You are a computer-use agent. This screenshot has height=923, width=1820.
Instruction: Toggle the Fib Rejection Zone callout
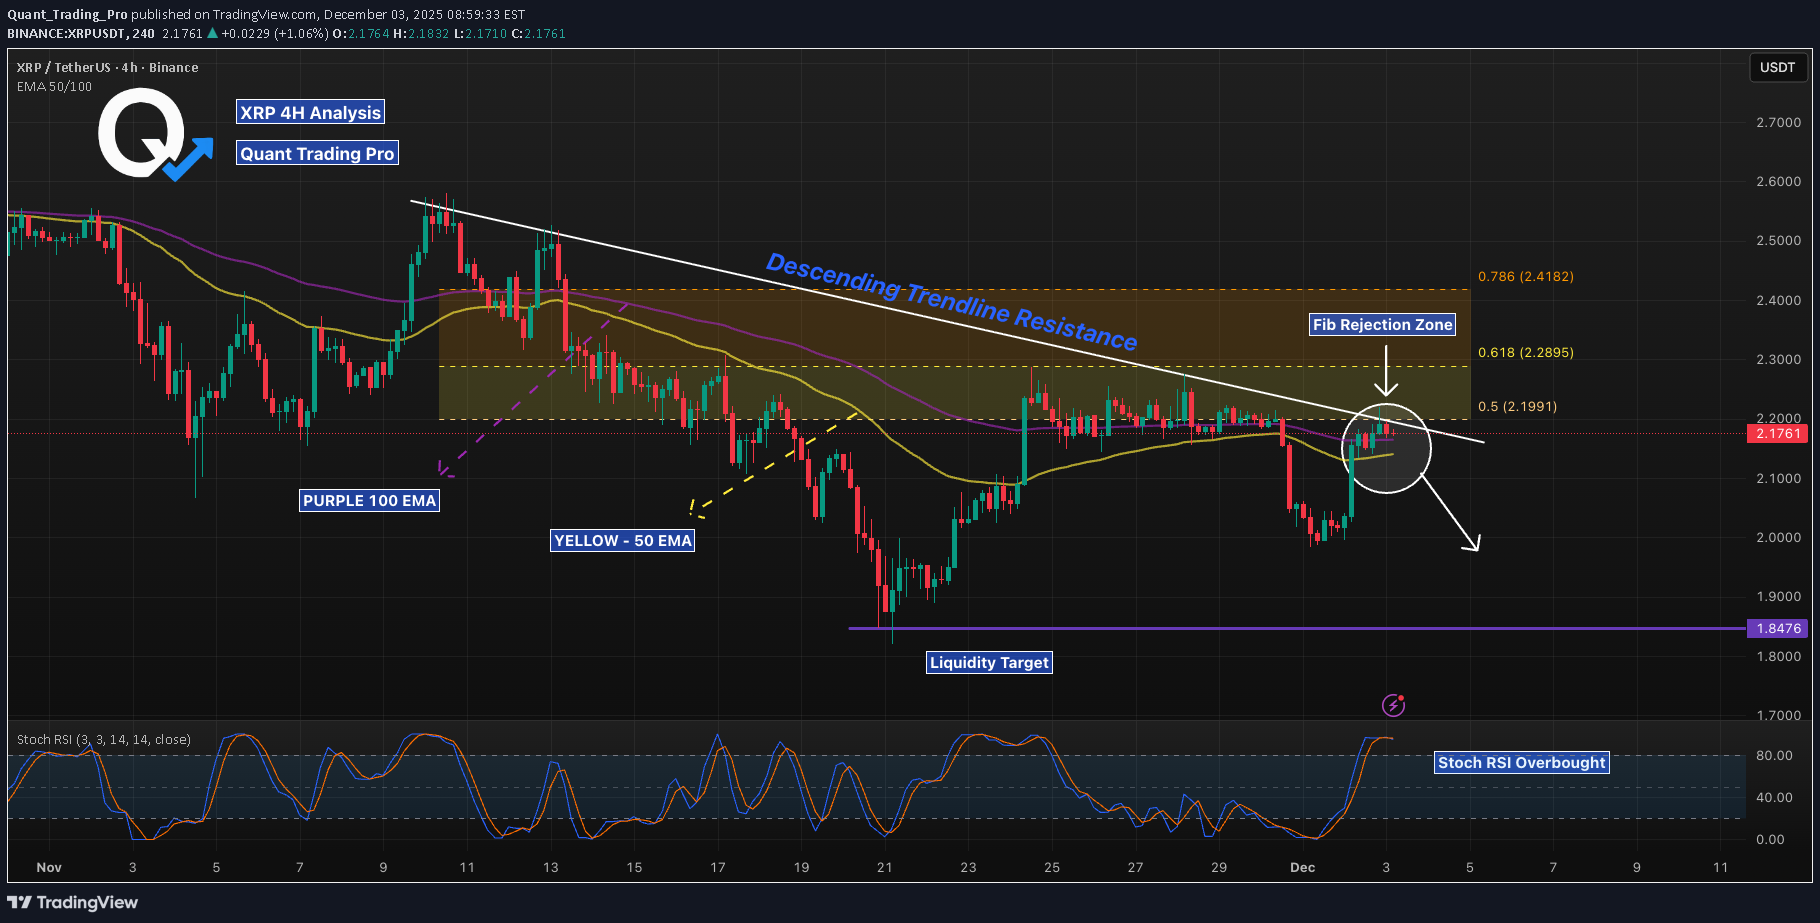coord(1382,324)
